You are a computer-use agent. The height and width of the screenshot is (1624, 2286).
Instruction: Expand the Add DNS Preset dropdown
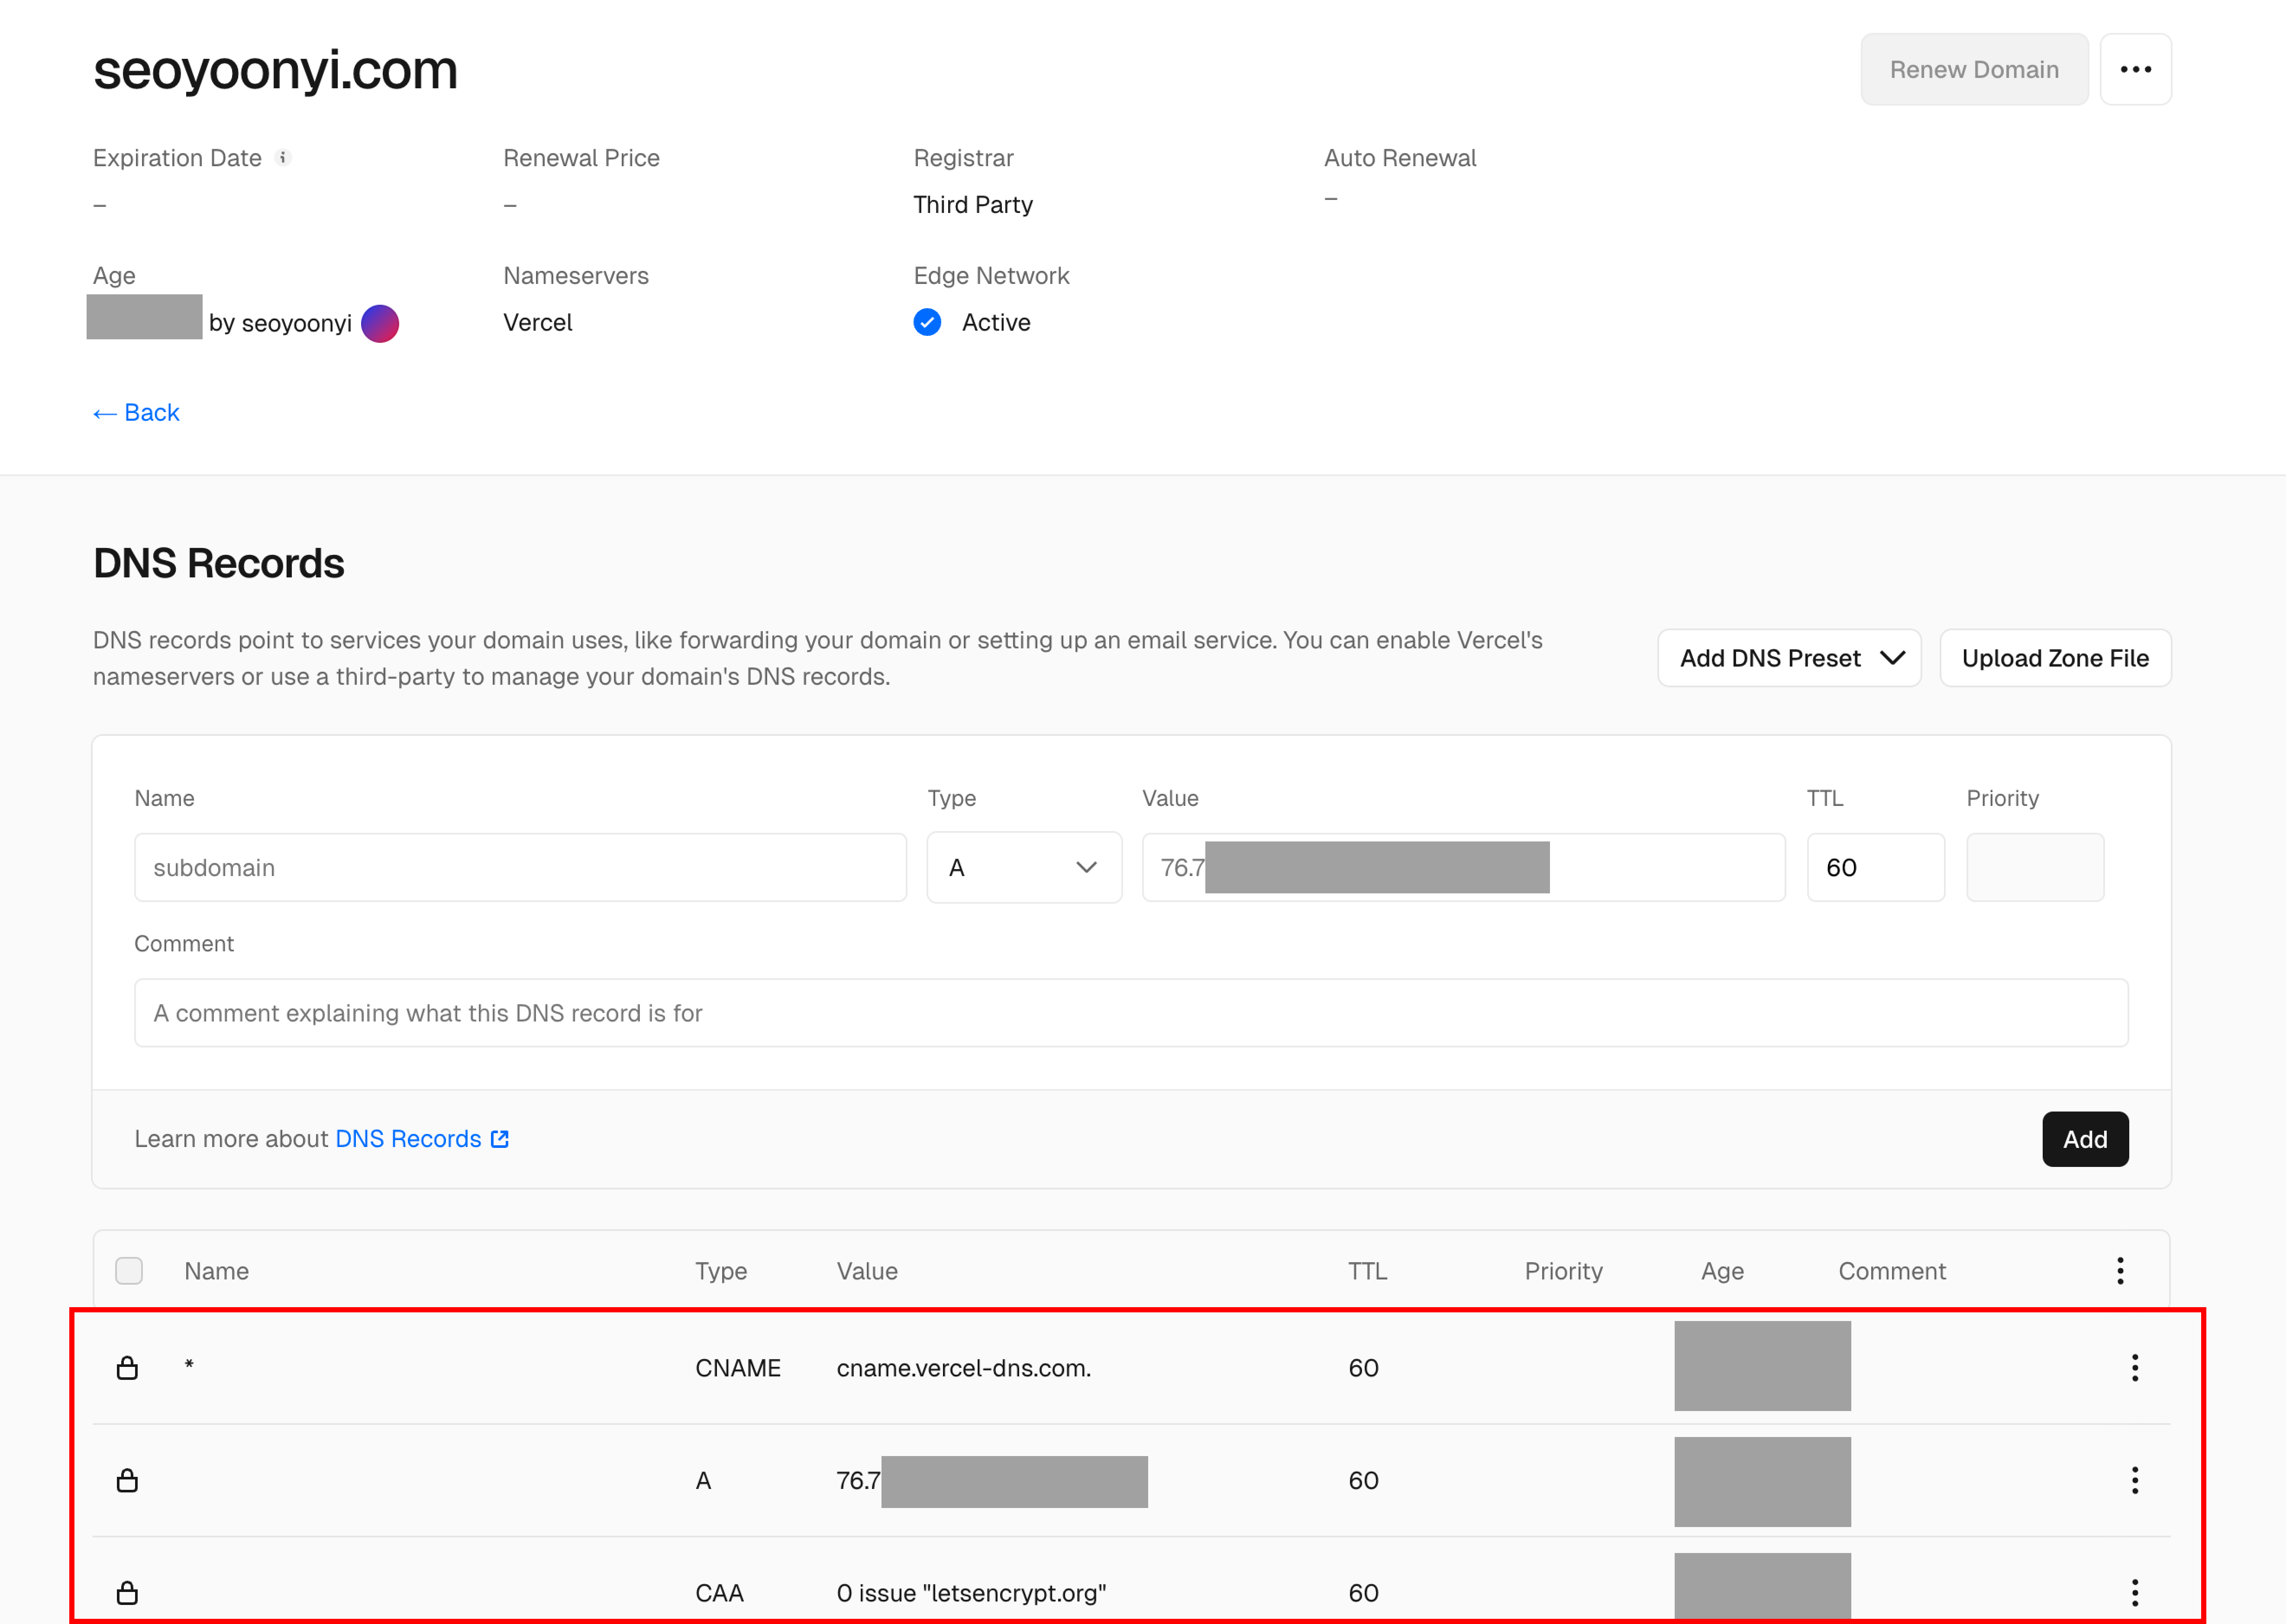(1789, 658)
